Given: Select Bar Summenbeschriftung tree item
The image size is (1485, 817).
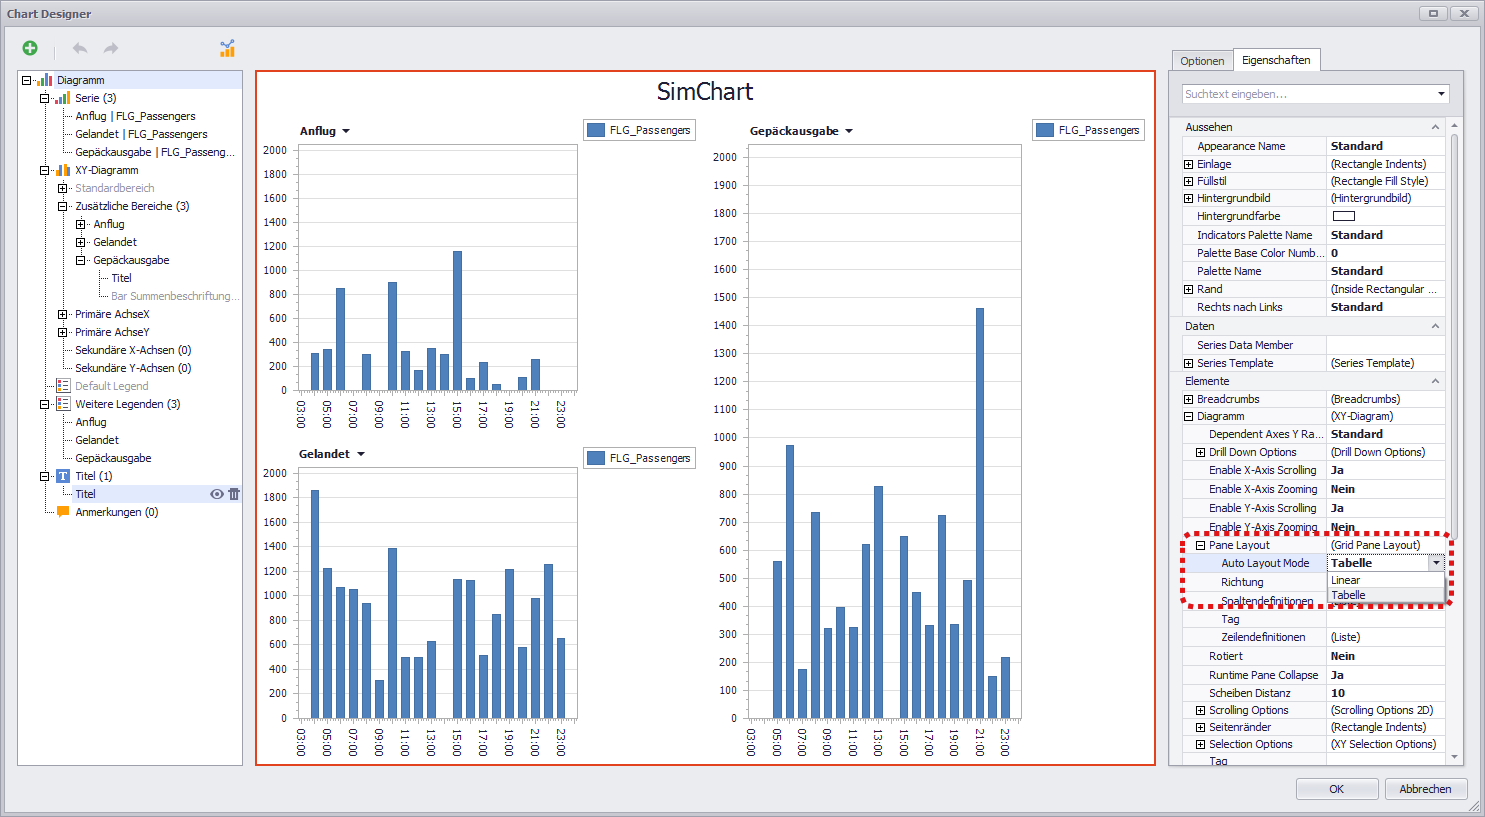Looking at the screenshot, I should pos(175,296).
